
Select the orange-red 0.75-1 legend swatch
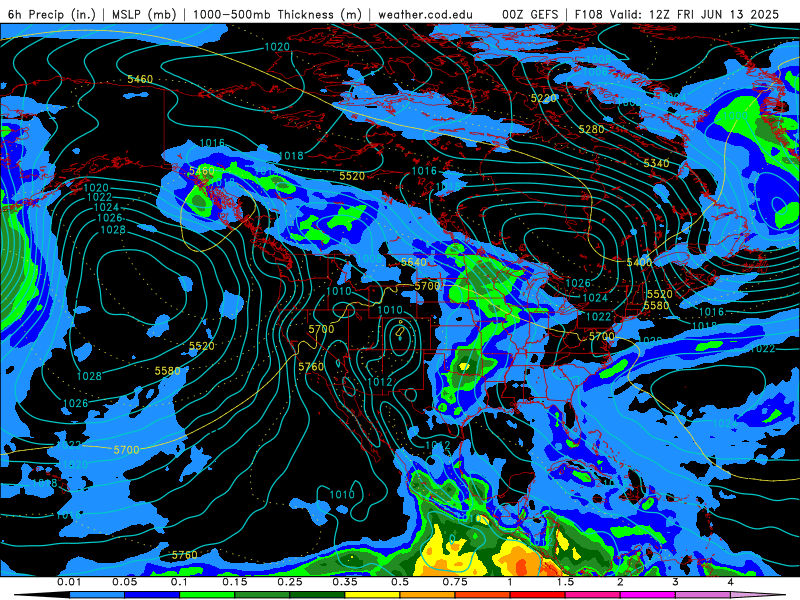point(483,595)
